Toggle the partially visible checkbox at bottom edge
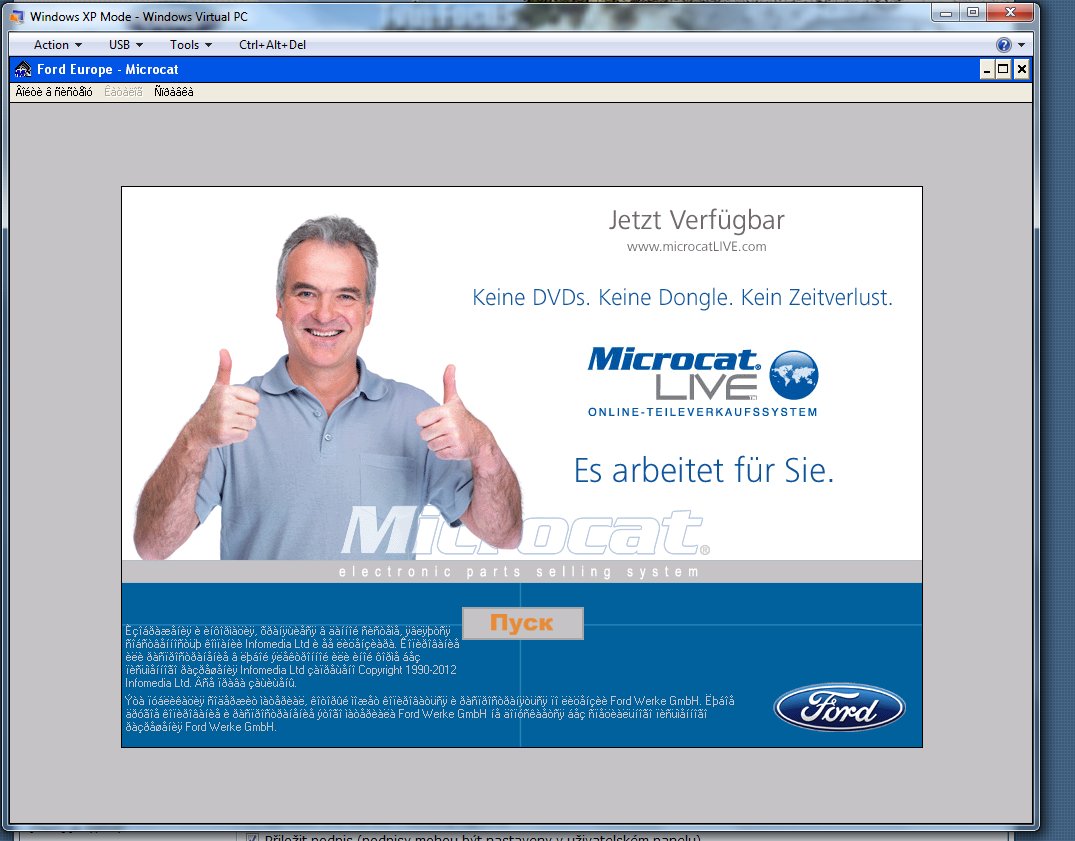Viewport: 1075px width, 841px height. click(x=252, y=837)
